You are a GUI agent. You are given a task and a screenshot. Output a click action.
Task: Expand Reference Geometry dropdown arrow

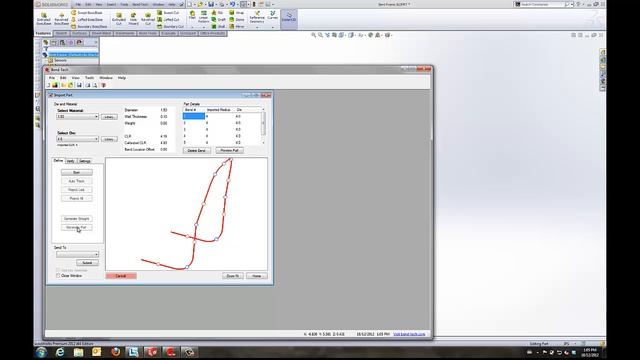click(x=257, y=27)
